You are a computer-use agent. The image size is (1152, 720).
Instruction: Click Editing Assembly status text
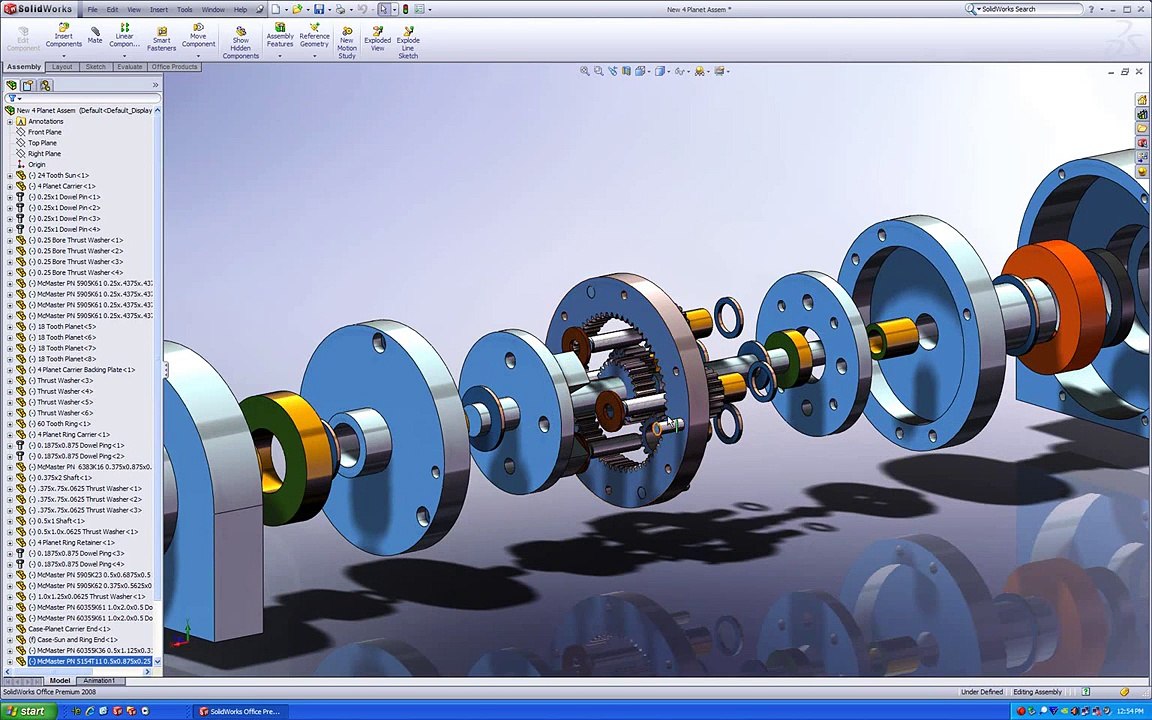click(1037, 692)
